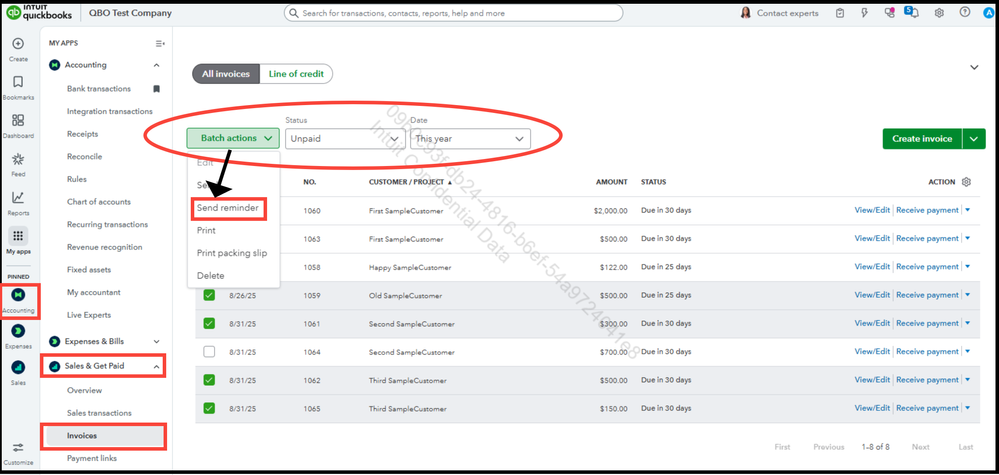This screenshot has width=999, height=475.
Task: Open the settings gear in header
Action: (x=939, y=13)
